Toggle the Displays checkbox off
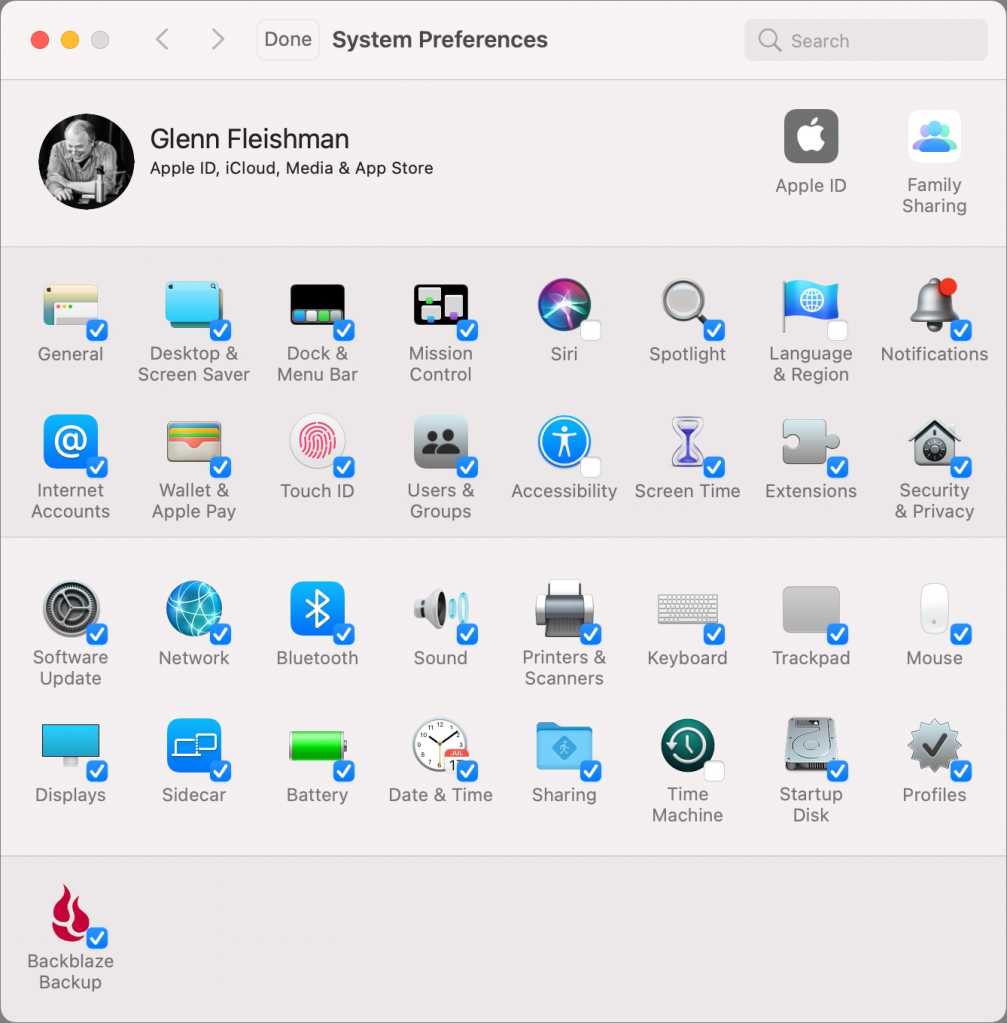 tap(97, 771)
